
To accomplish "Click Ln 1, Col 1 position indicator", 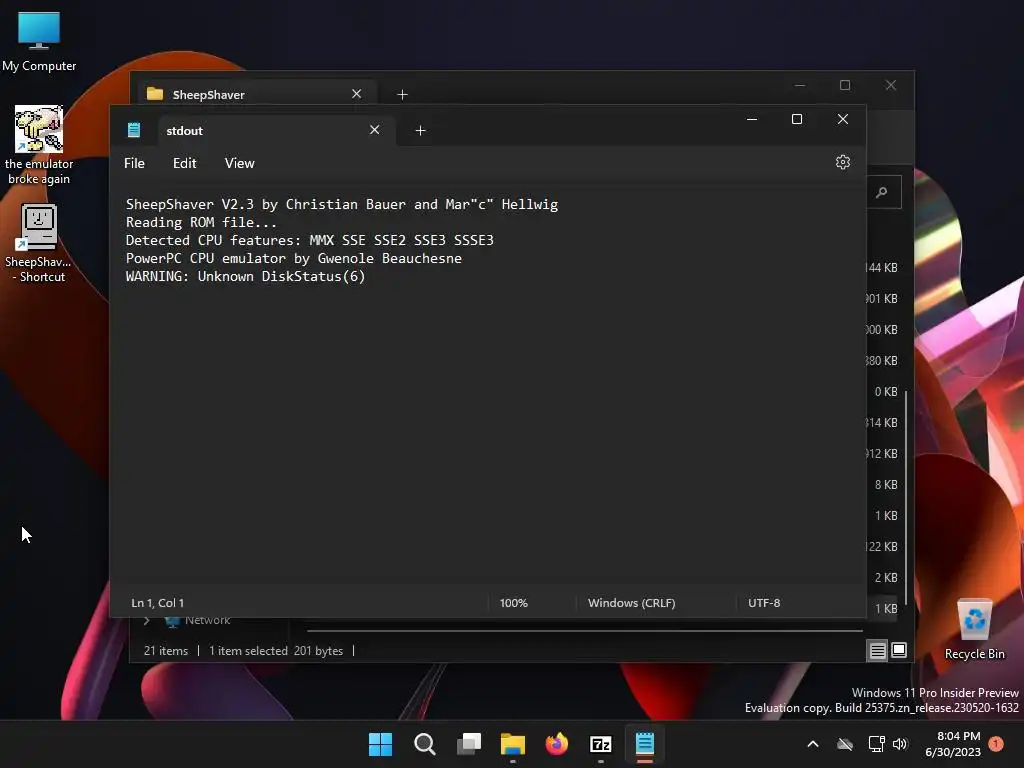I will 157,603.
